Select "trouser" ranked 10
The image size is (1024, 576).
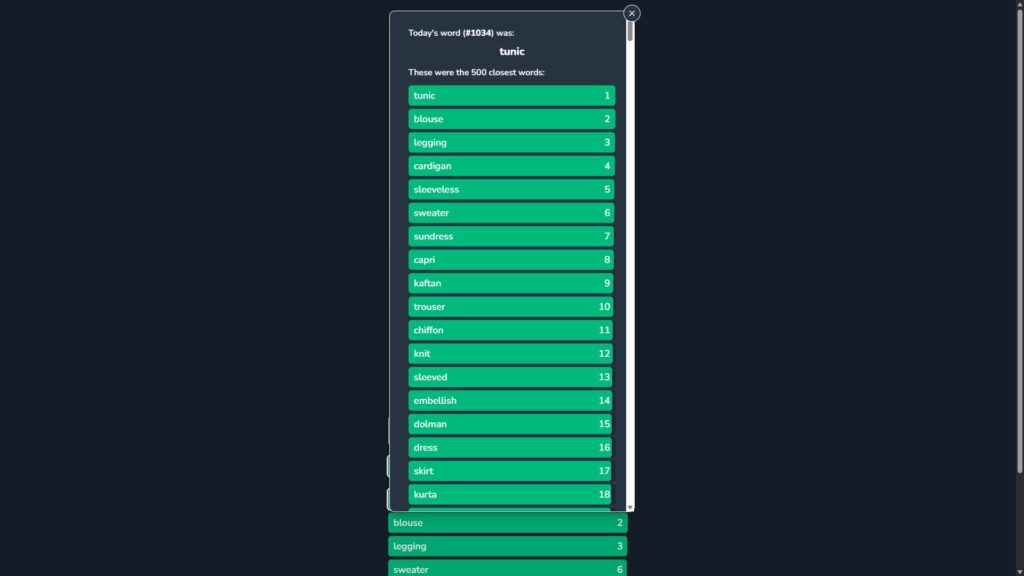click(x=511, y=306)
